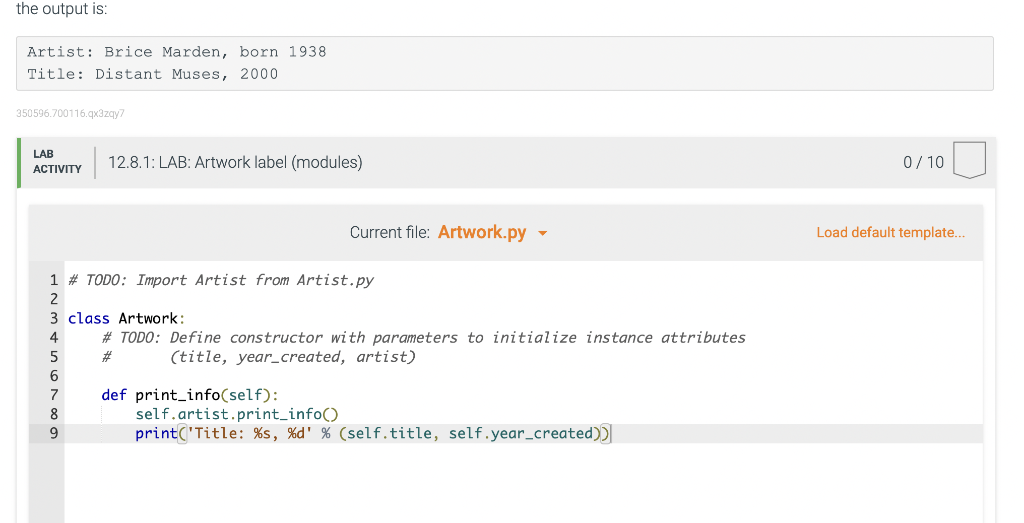
Task: Click the 'Current file:' label
Action: tap(390, 232)
